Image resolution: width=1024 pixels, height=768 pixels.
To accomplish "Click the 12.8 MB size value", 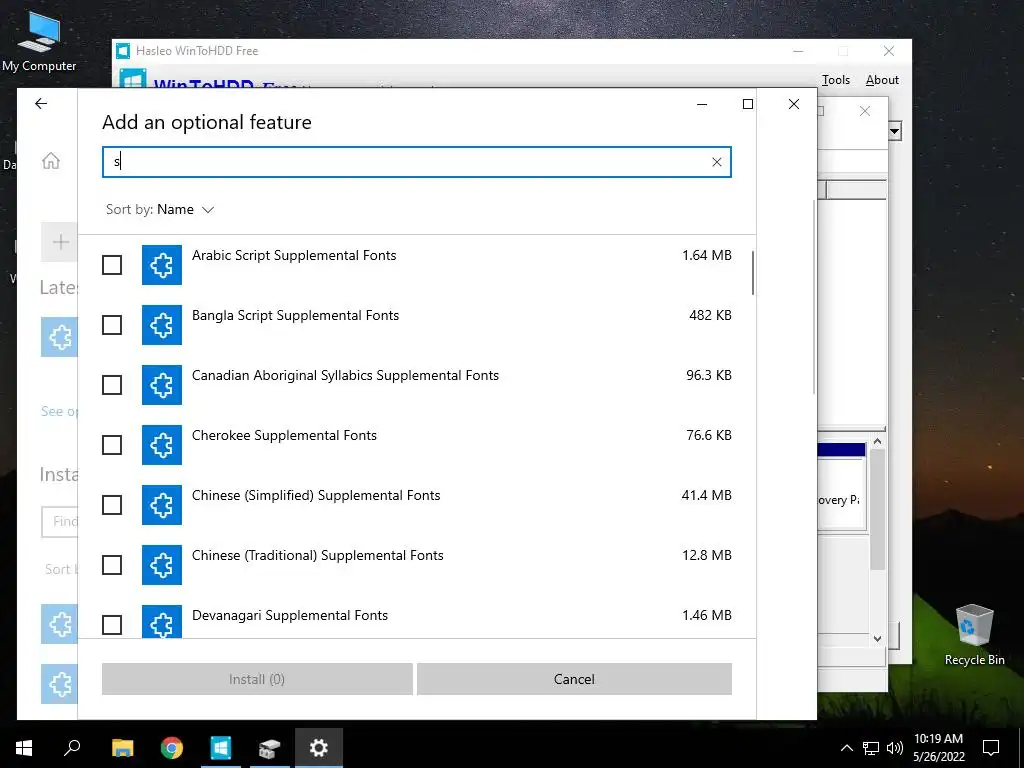I will click(x=707, y=555).
